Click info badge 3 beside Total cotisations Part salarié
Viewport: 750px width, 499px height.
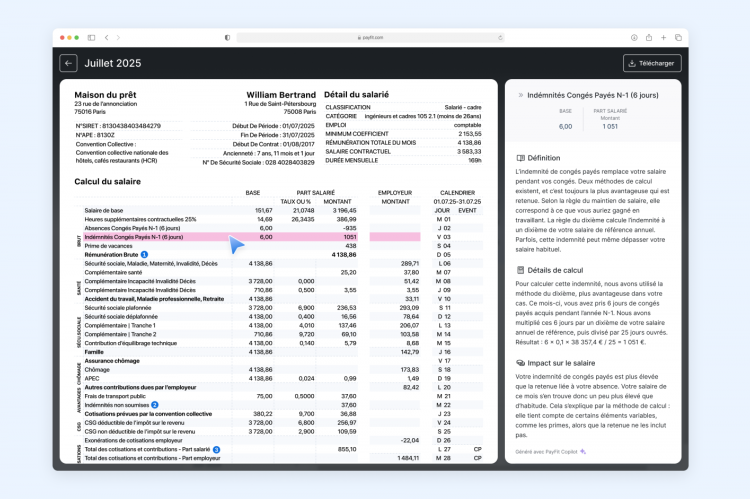pos(216,450)
